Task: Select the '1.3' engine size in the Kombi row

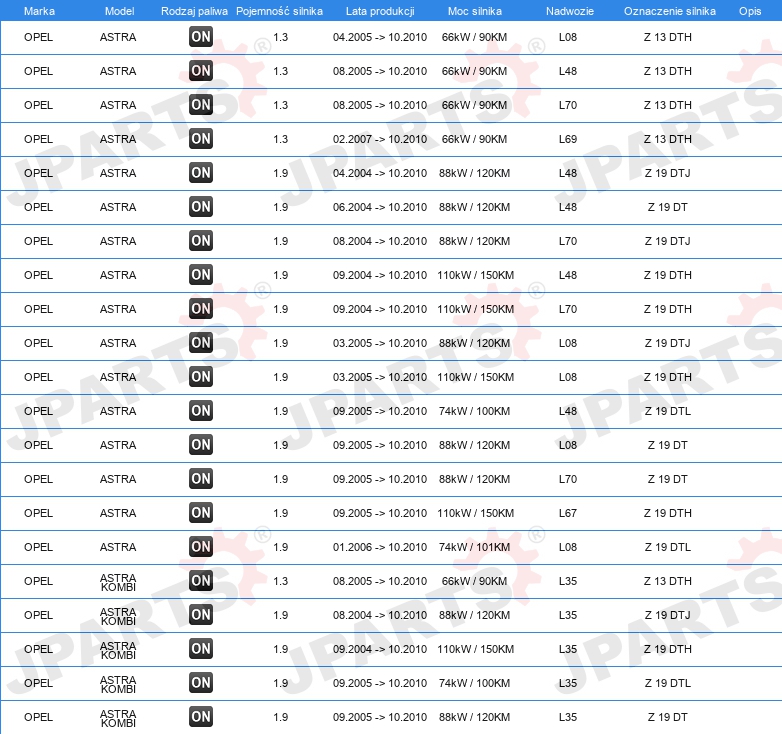Action: click(x=280, y=581)
